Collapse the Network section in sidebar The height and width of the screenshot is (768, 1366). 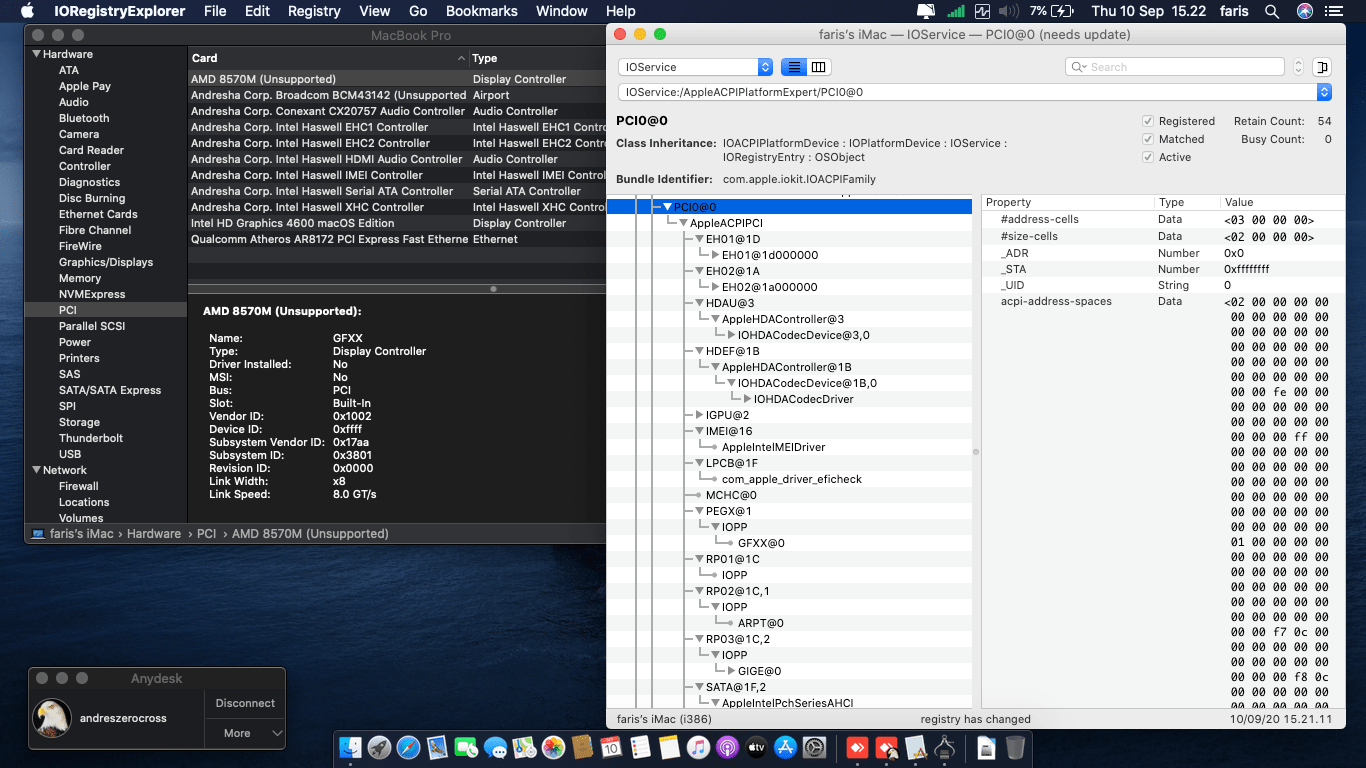click(36, 470)
